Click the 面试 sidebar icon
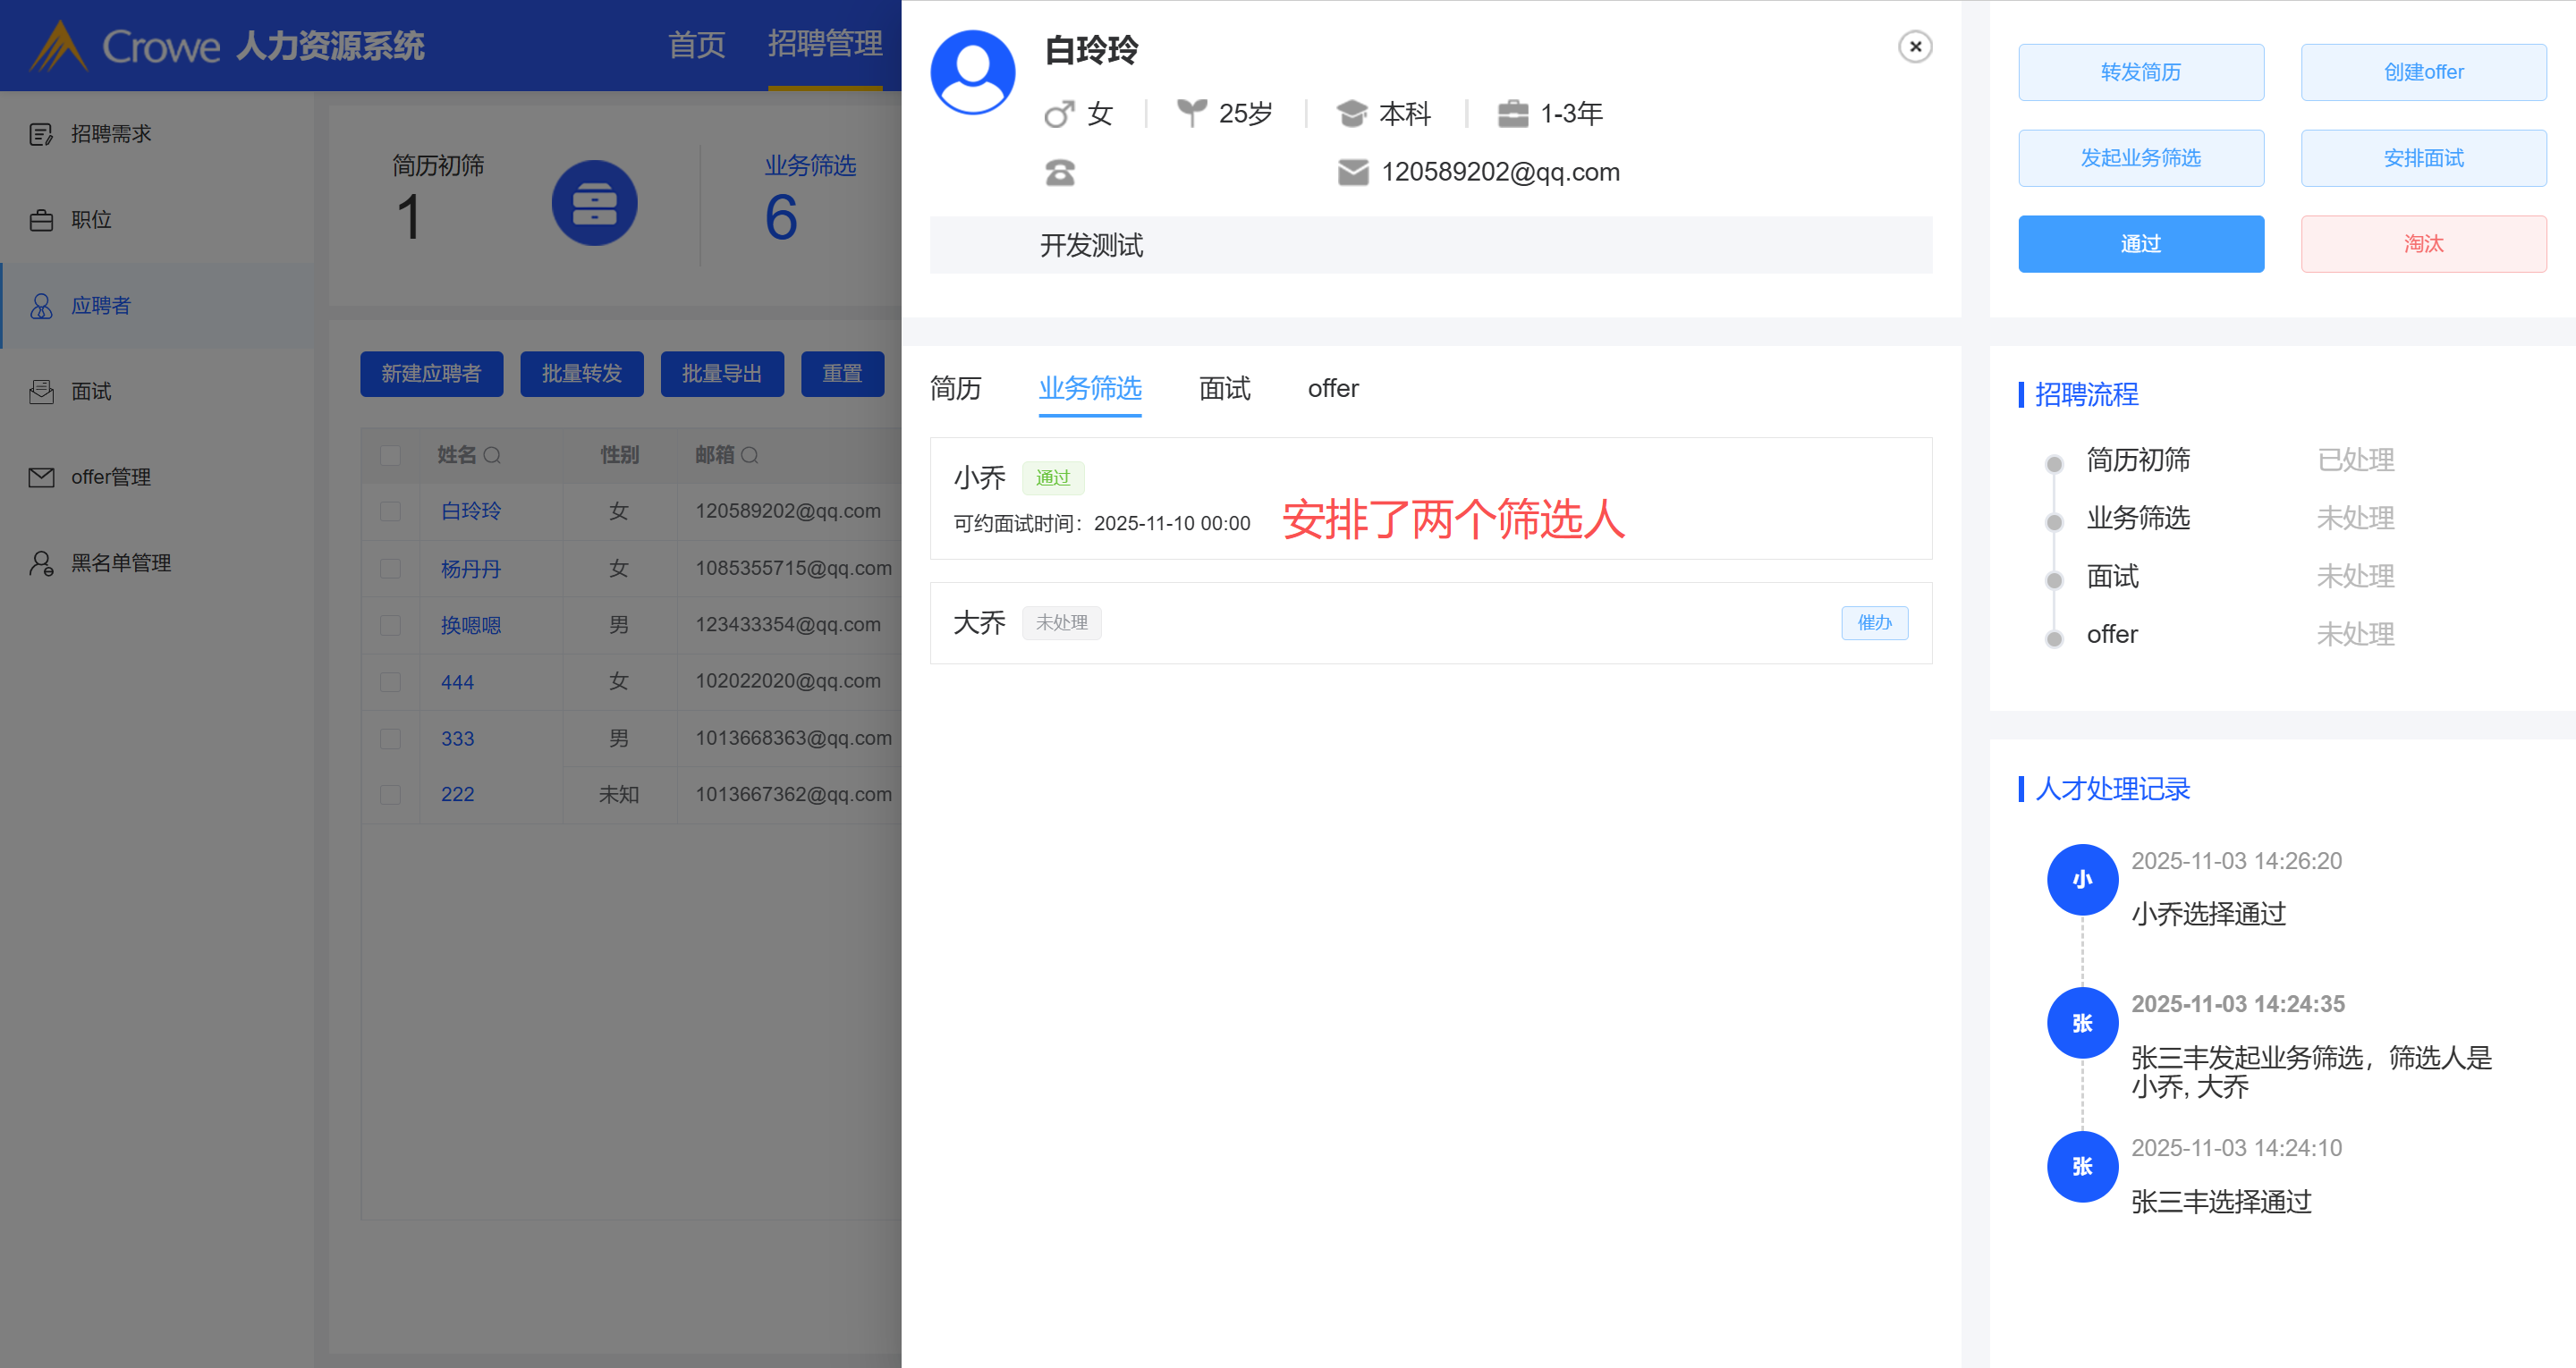Viewport: 2576px width, 1368px height. coord(41,392)
